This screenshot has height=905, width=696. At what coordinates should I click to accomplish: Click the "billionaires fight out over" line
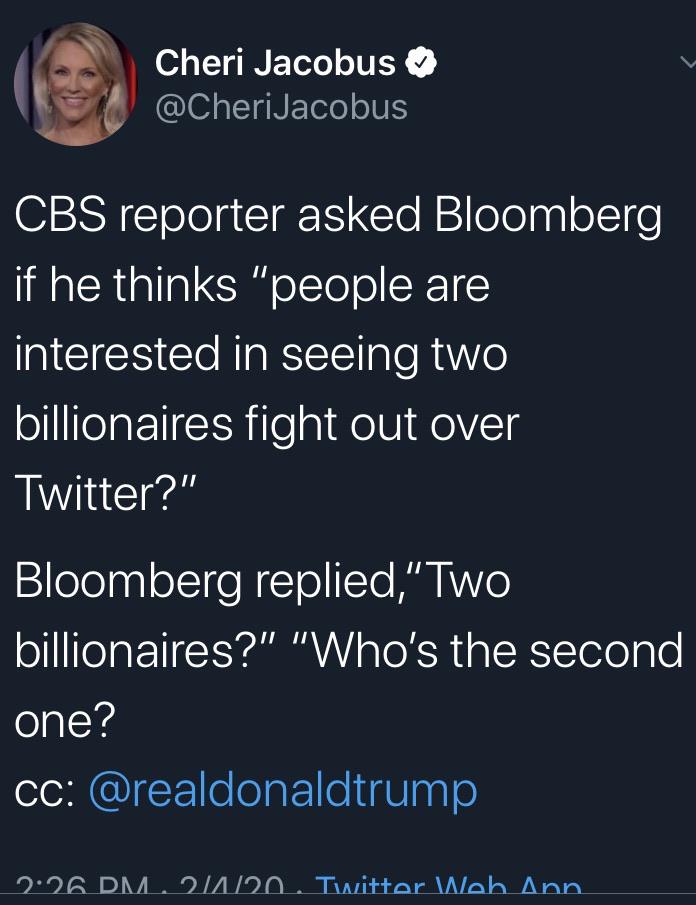pos(267,423)
